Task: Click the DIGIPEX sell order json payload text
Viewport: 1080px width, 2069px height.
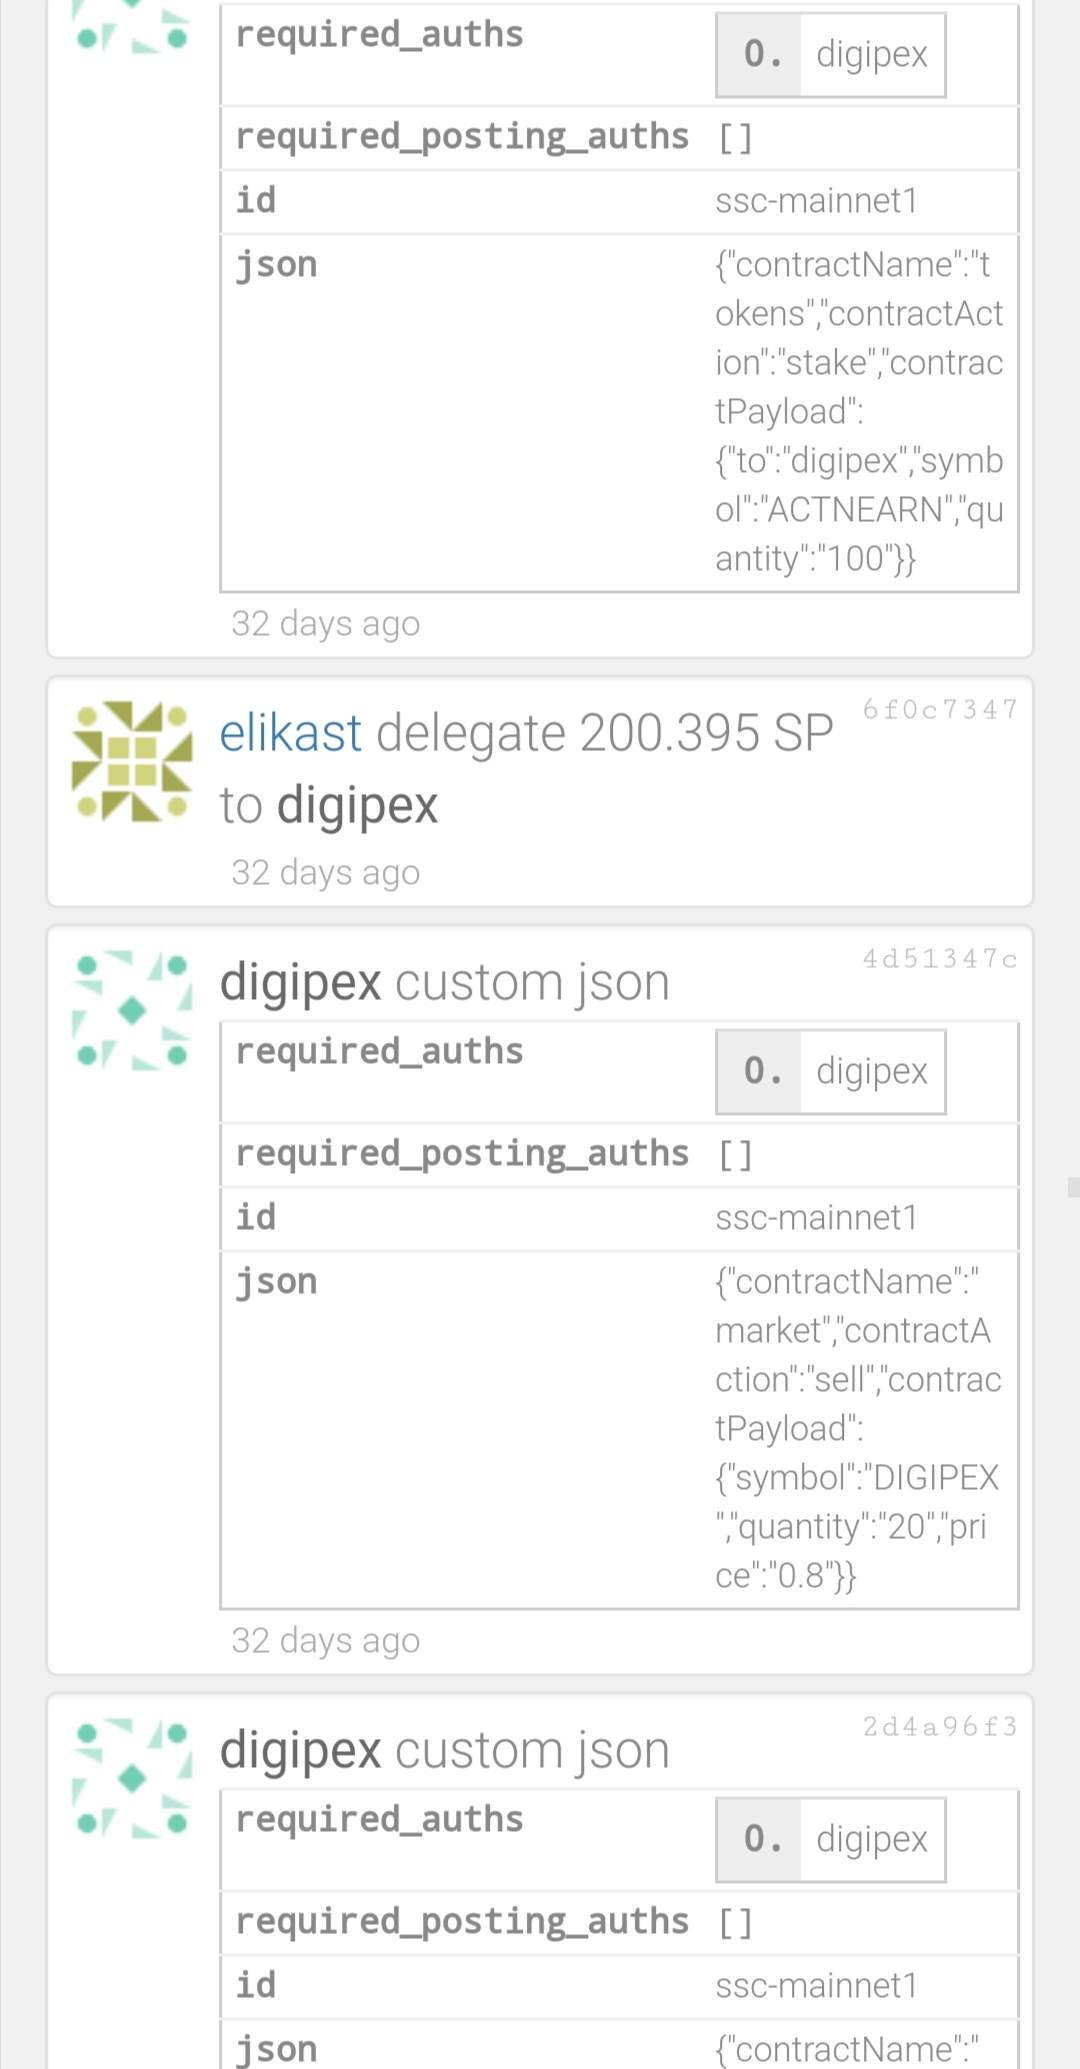Action: (x=856, y=1428)
